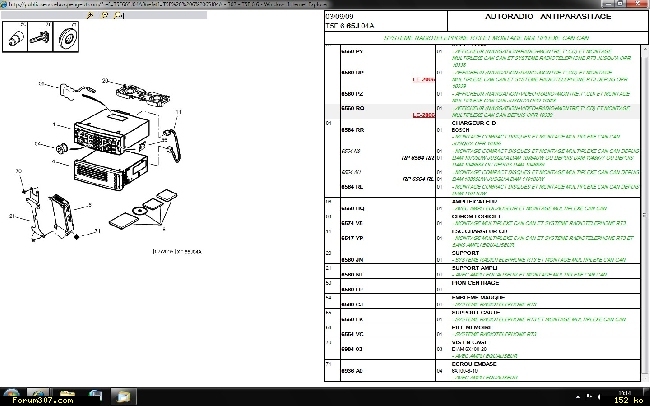The image size is (650, 406).
Task: Open the highlighted active taskbar application
Action: click(x=123, y=396)
